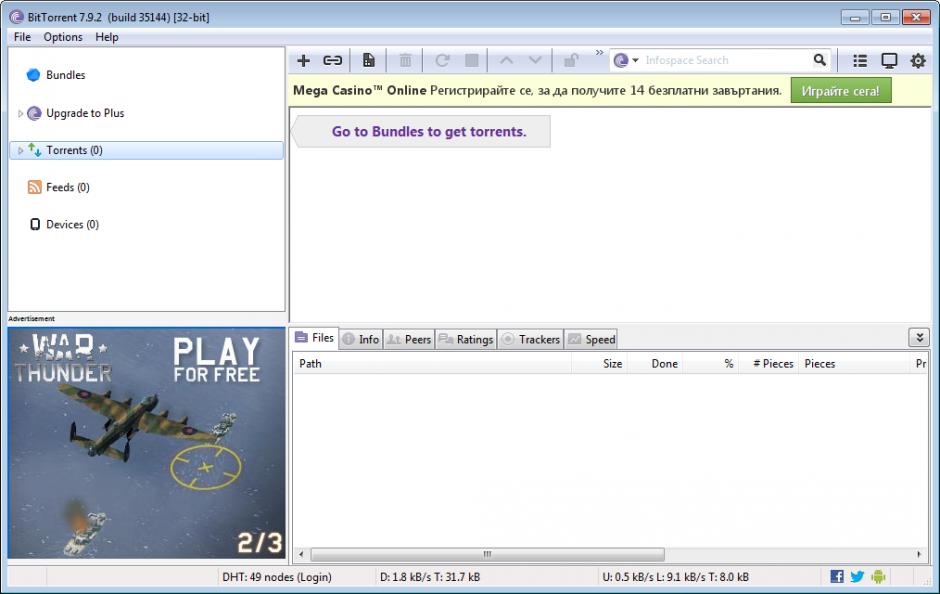Click download speed D: 1.8 kB/s status

click(430, 577)
